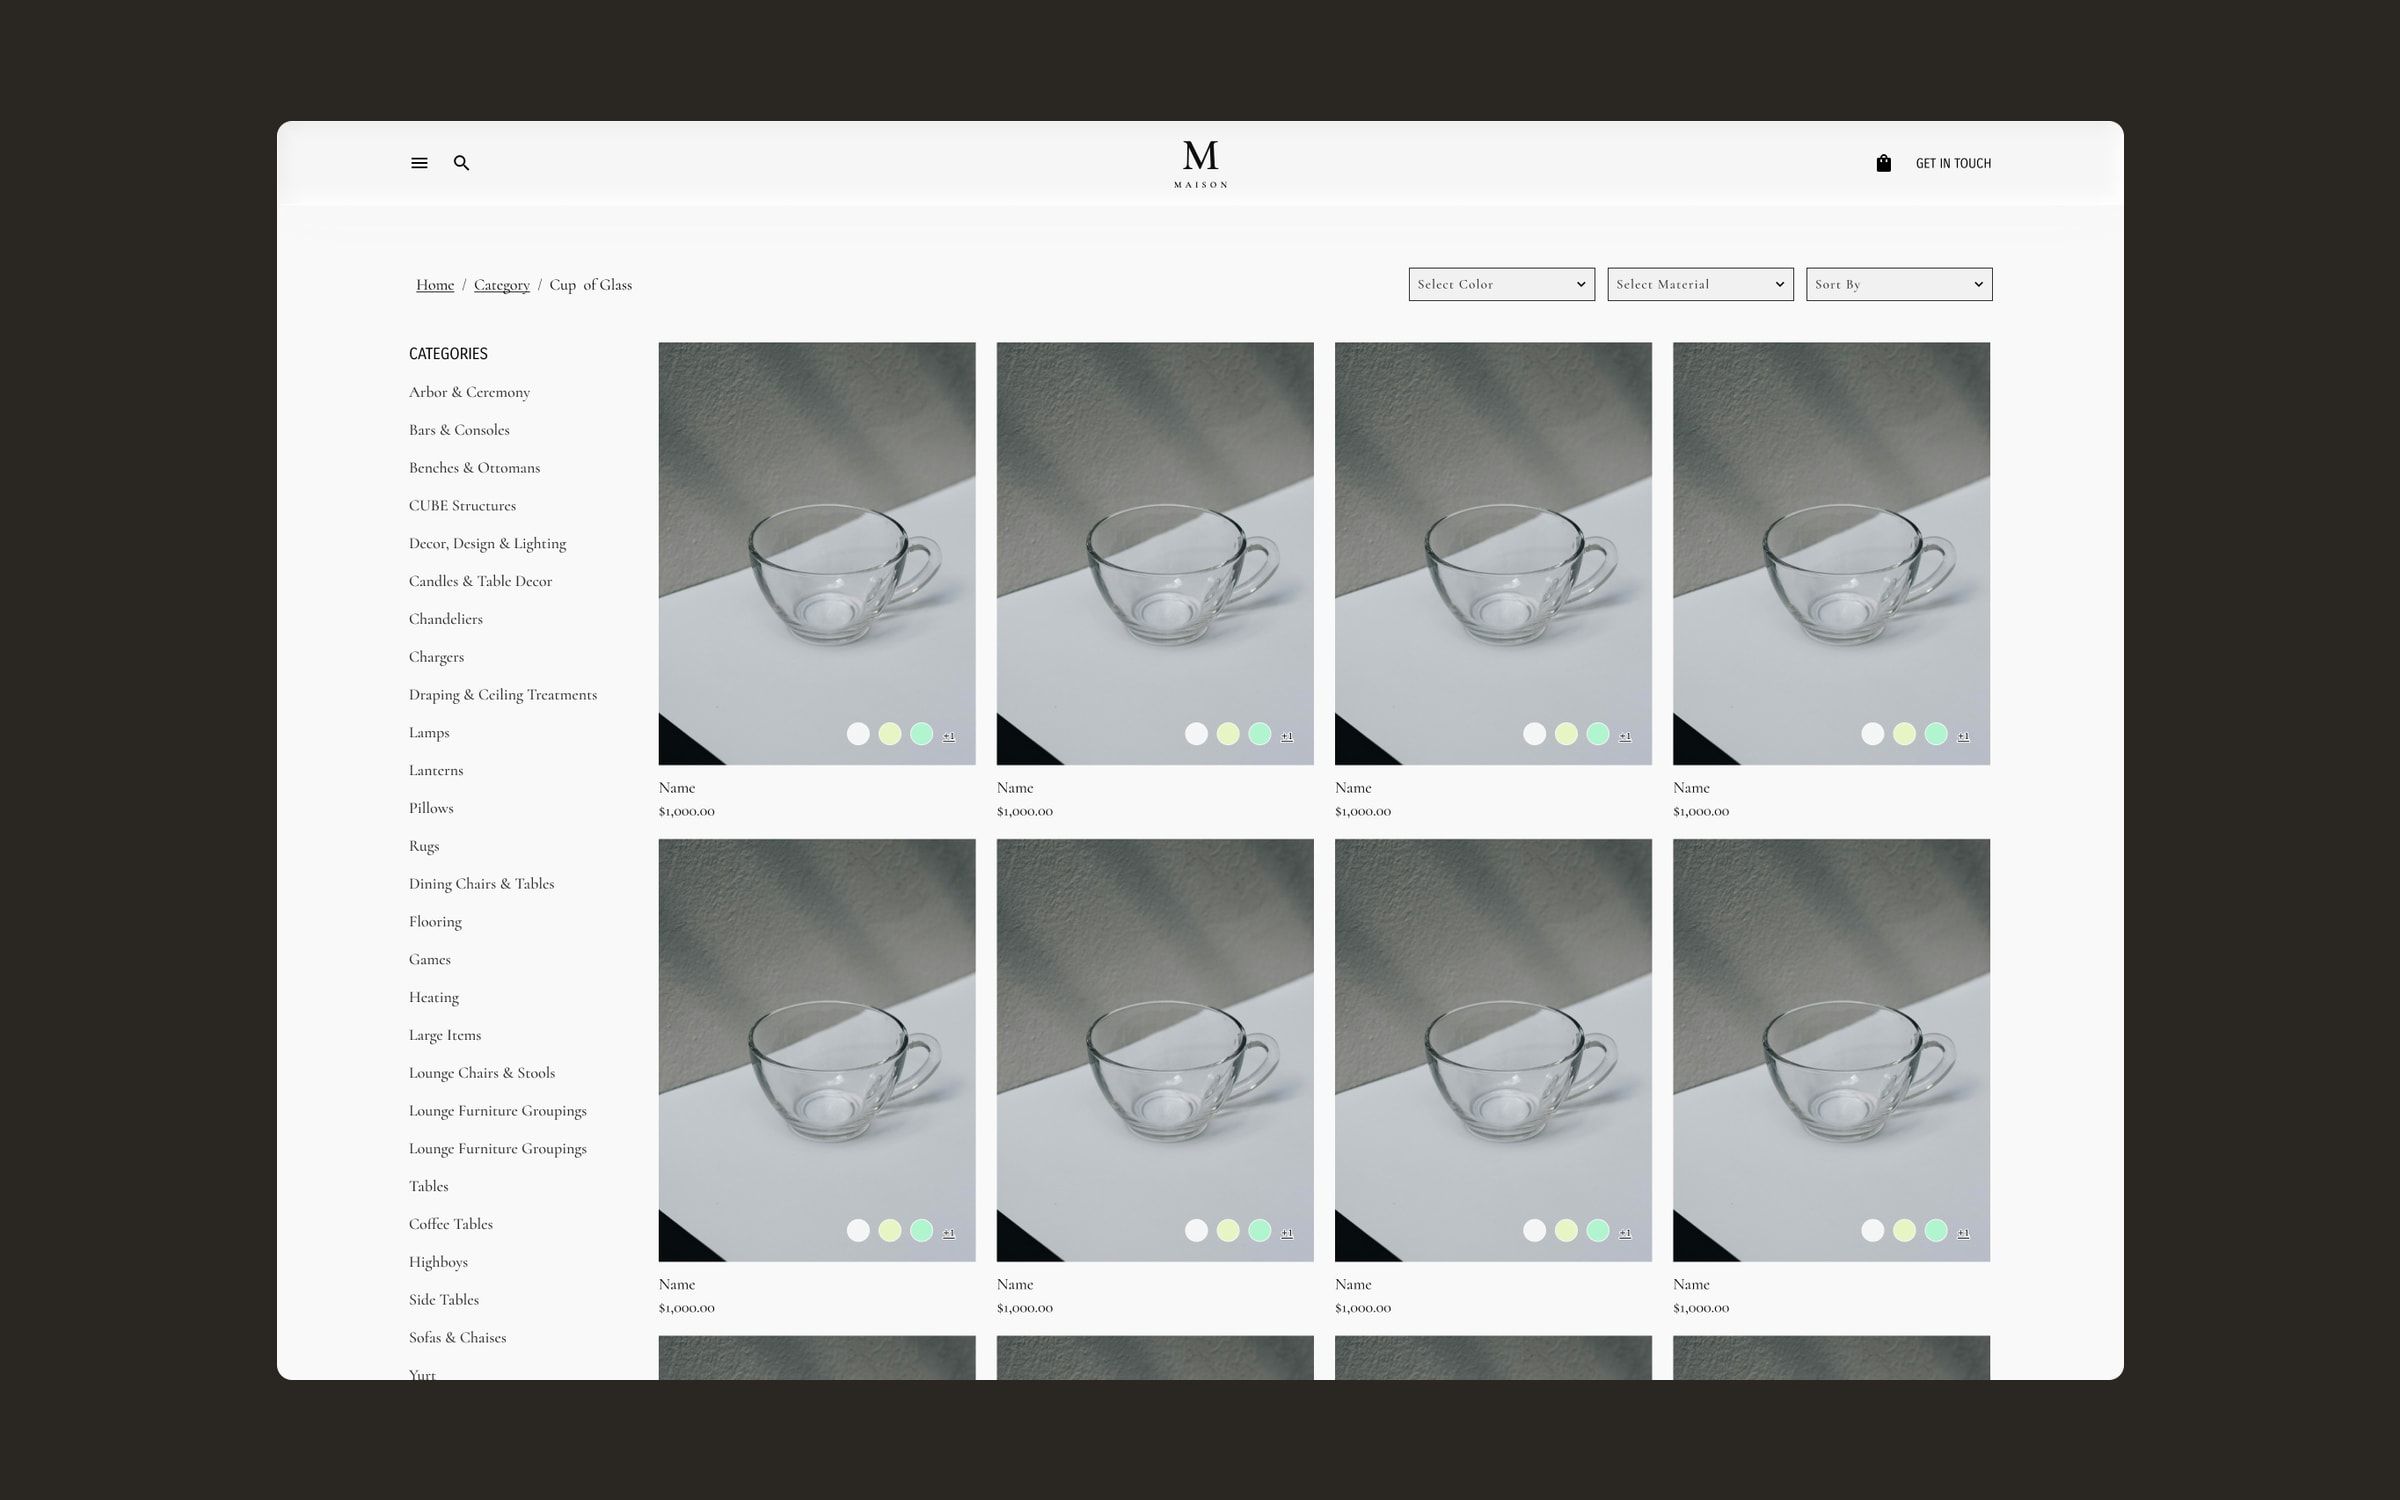Open the Select Color dropdown
The image size is (2400, 1500).
pyautogui.click(x=1501, y=284)
